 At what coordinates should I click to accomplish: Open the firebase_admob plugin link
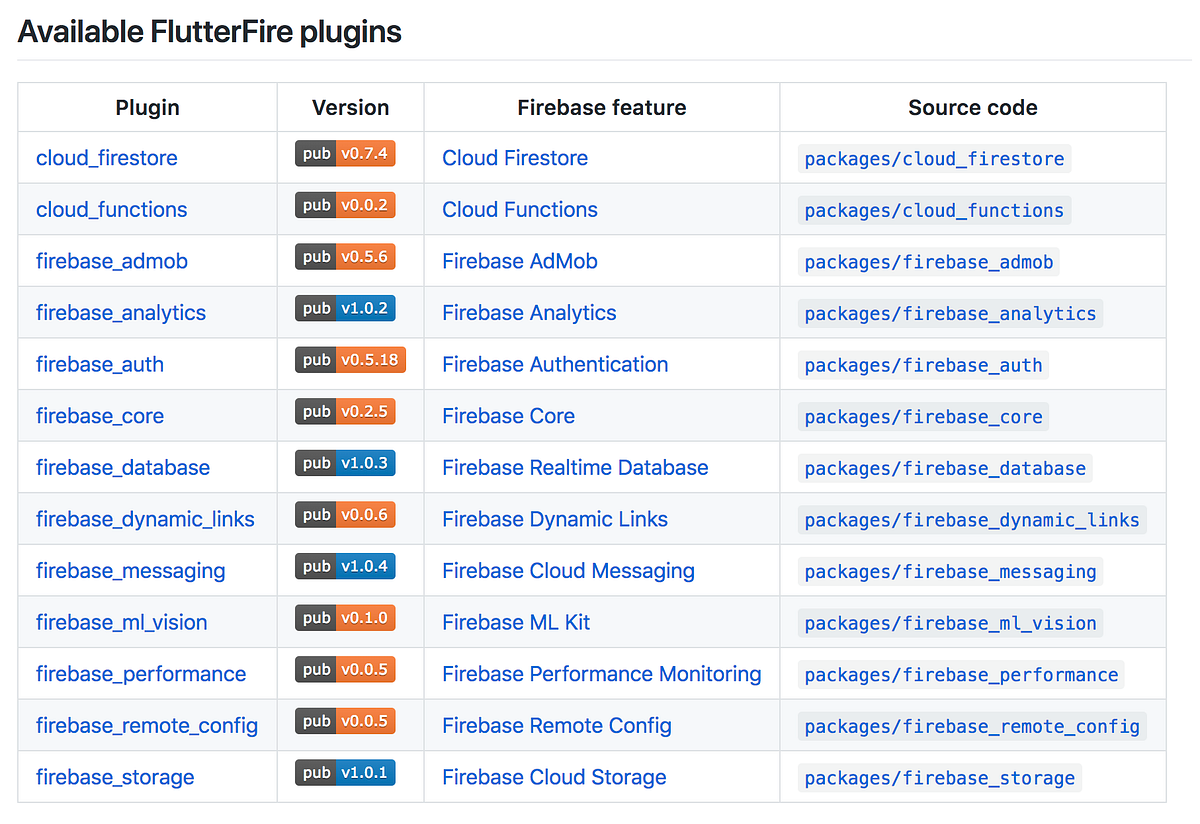point(111,261)
